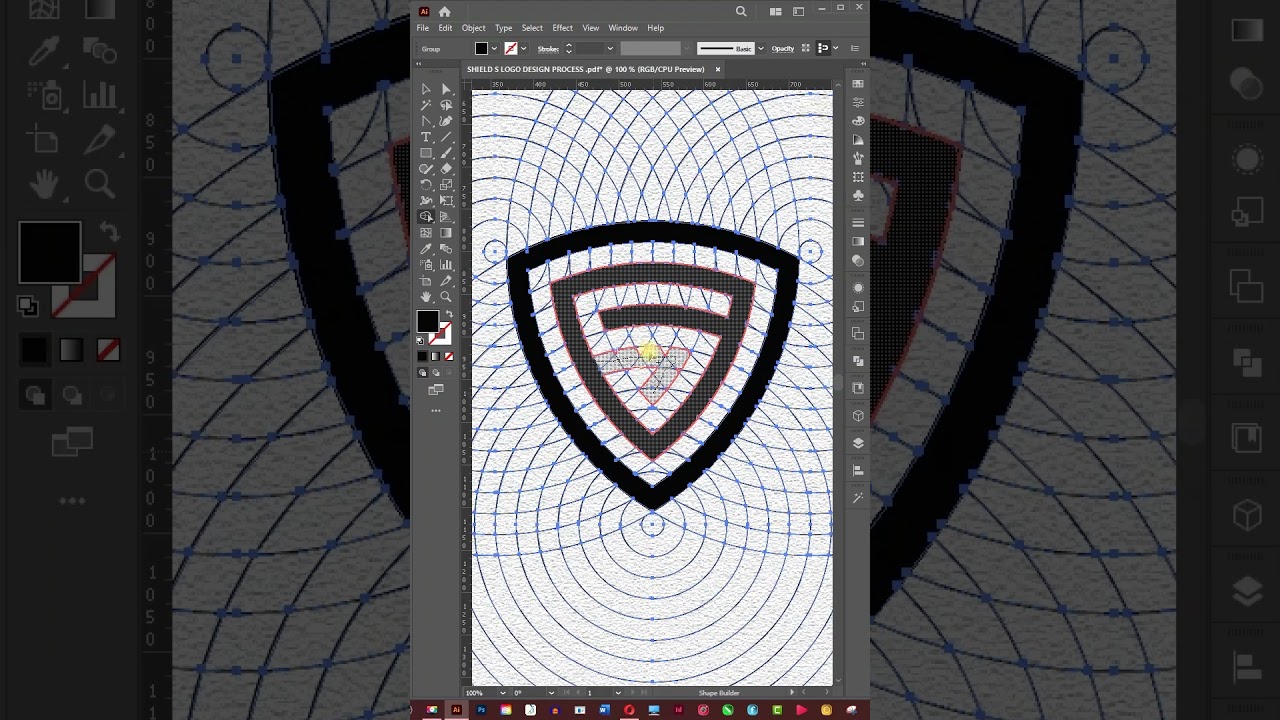Click the stroke weight stepper arrows

tap(568, 48)
